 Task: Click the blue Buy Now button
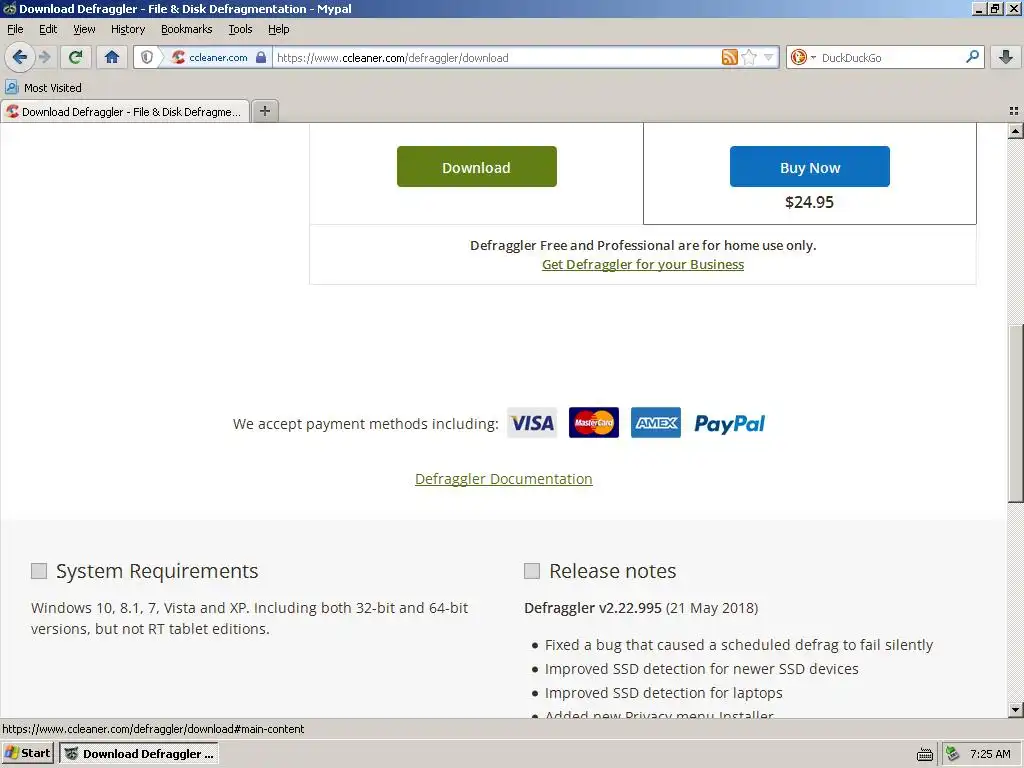click(x=810, y=167)
